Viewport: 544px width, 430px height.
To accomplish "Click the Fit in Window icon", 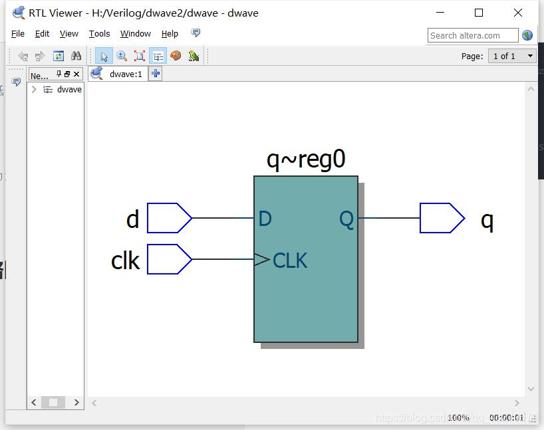I will (x=140, y=56).
